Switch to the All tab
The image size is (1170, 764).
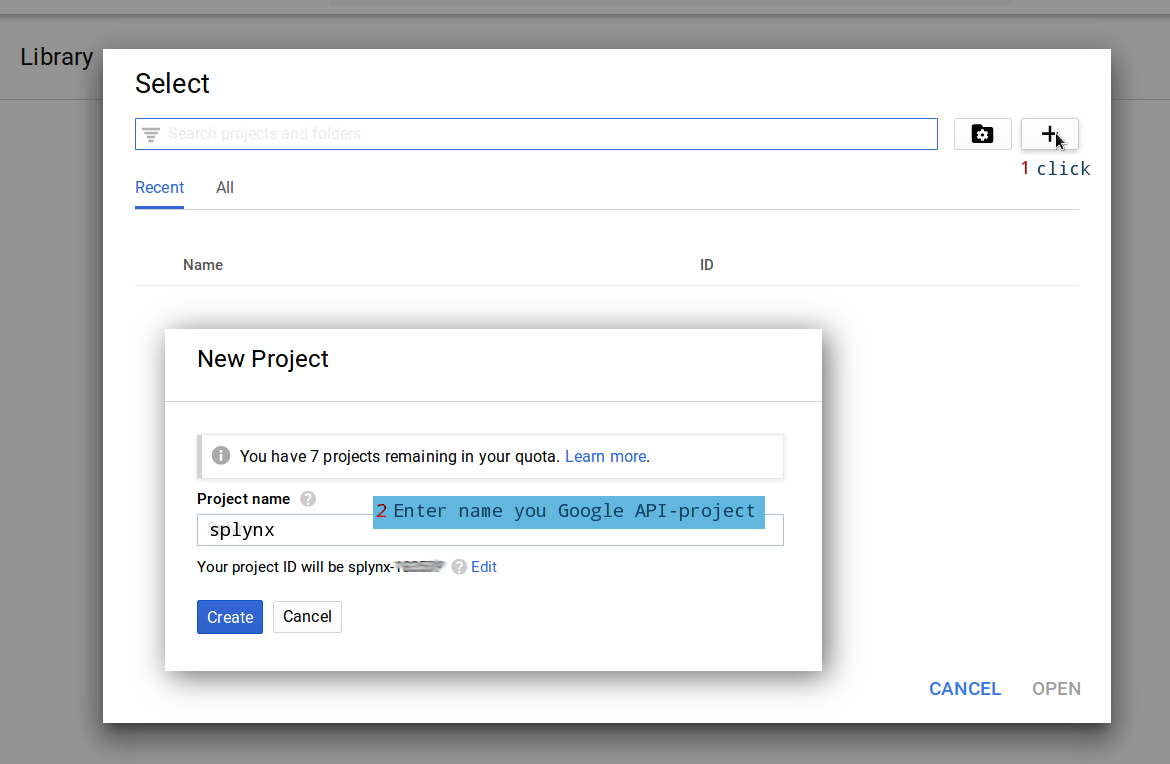pos(225,188)
